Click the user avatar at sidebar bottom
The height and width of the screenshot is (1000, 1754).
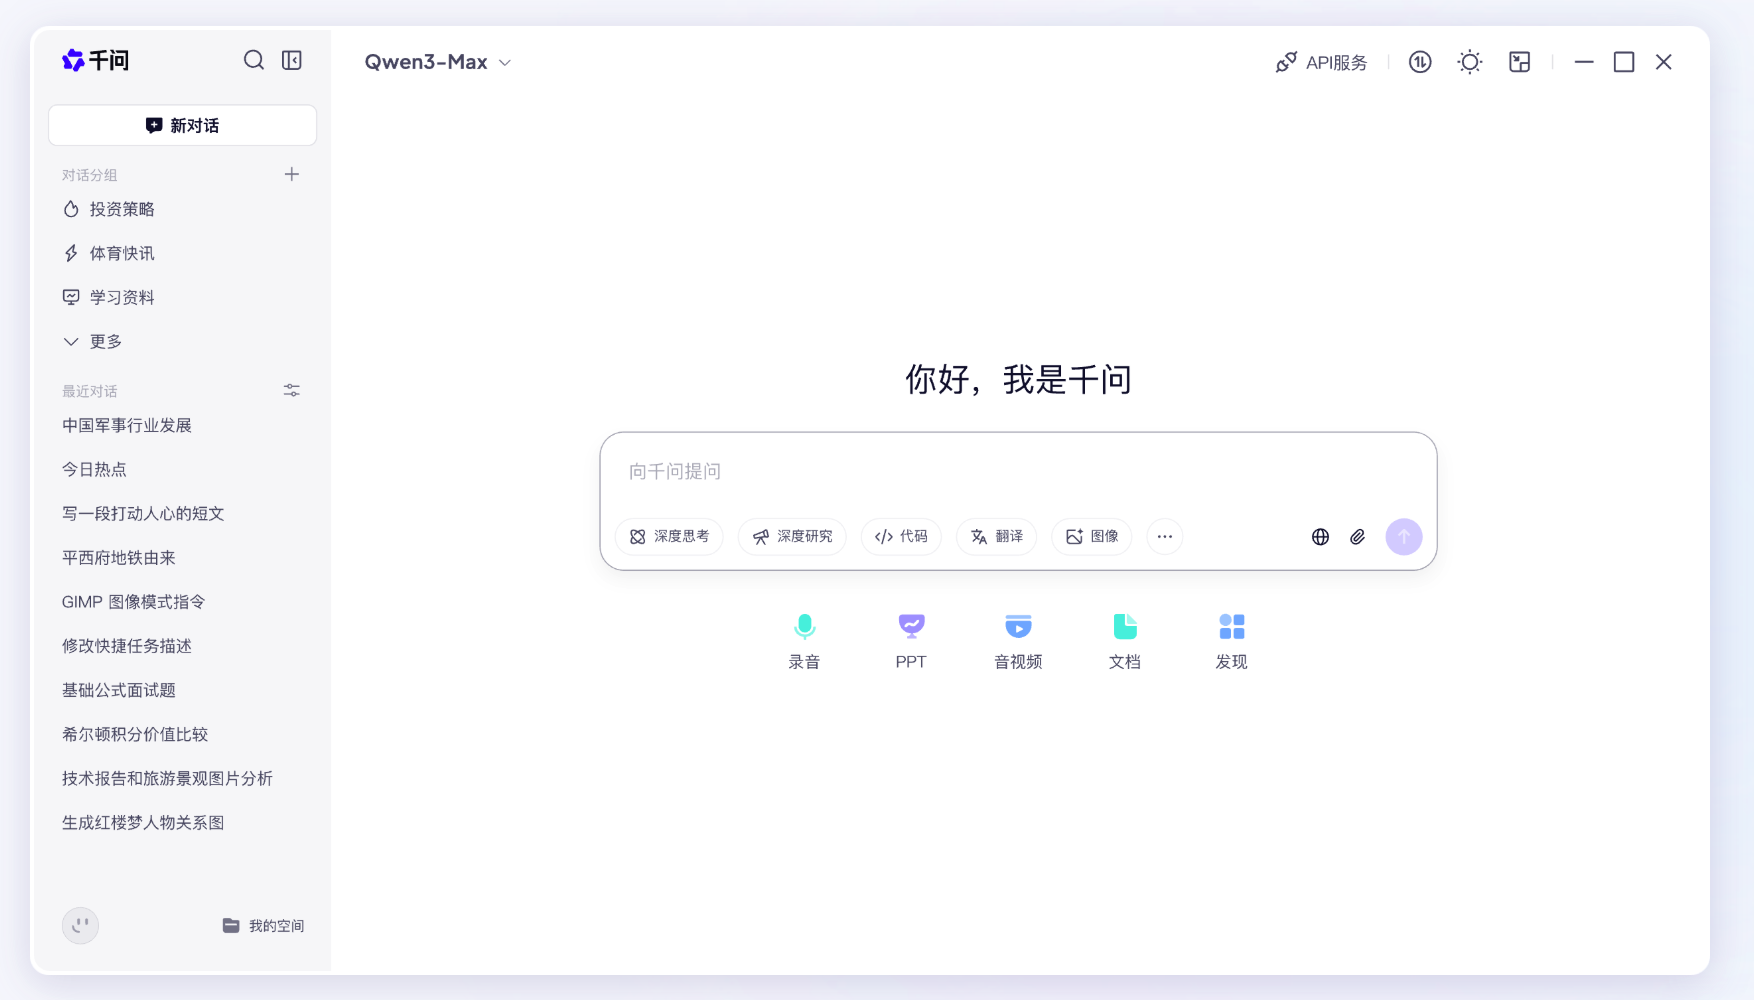pyautogui.click(x=80, y=925)
